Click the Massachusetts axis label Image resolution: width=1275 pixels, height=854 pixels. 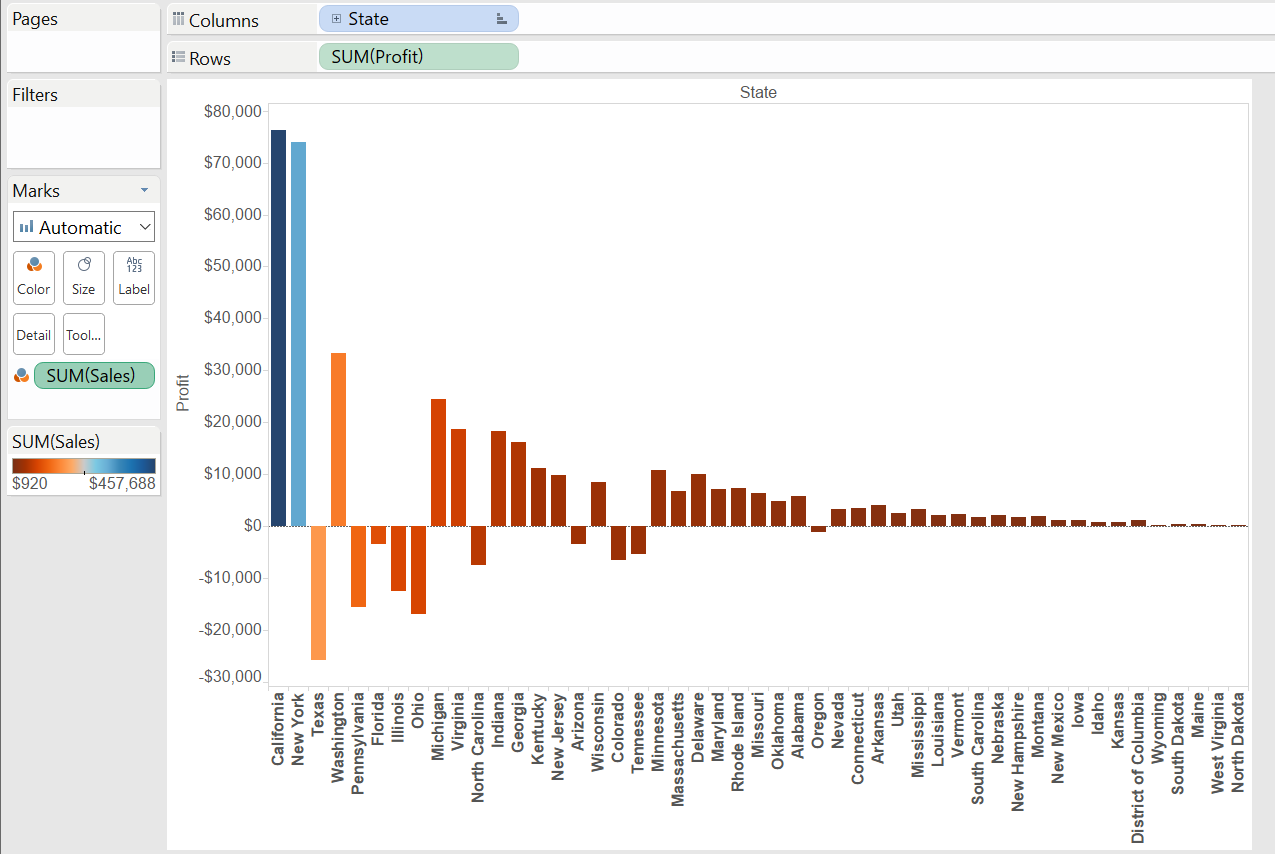pyautogui.click(x=678, y=747)
